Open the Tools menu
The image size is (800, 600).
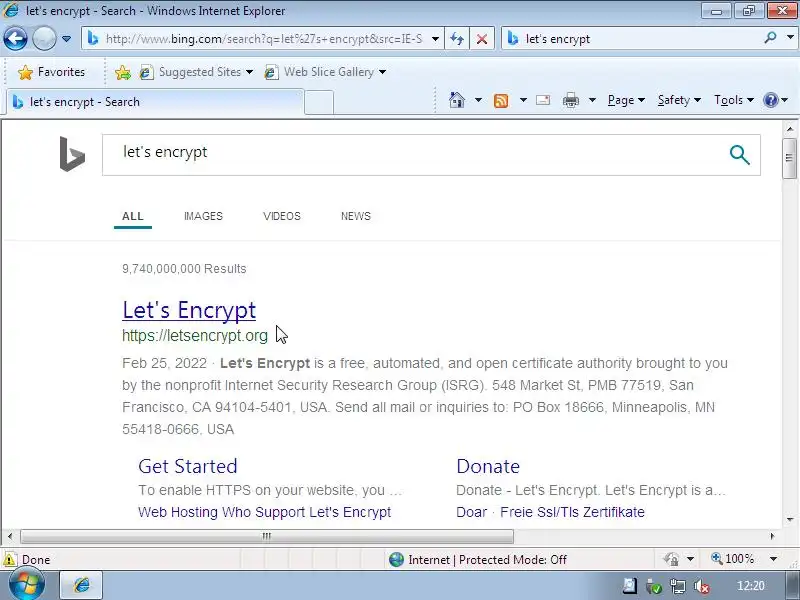tap(734, 100)
